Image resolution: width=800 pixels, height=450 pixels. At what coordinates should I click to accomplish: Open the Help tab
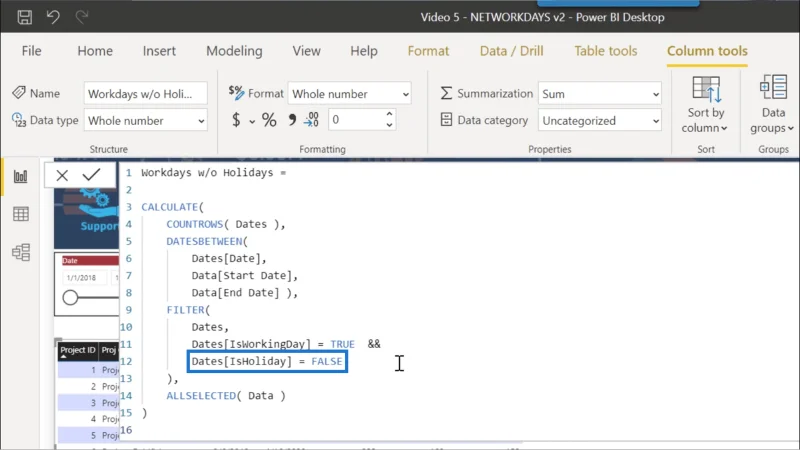click(364, 51)
